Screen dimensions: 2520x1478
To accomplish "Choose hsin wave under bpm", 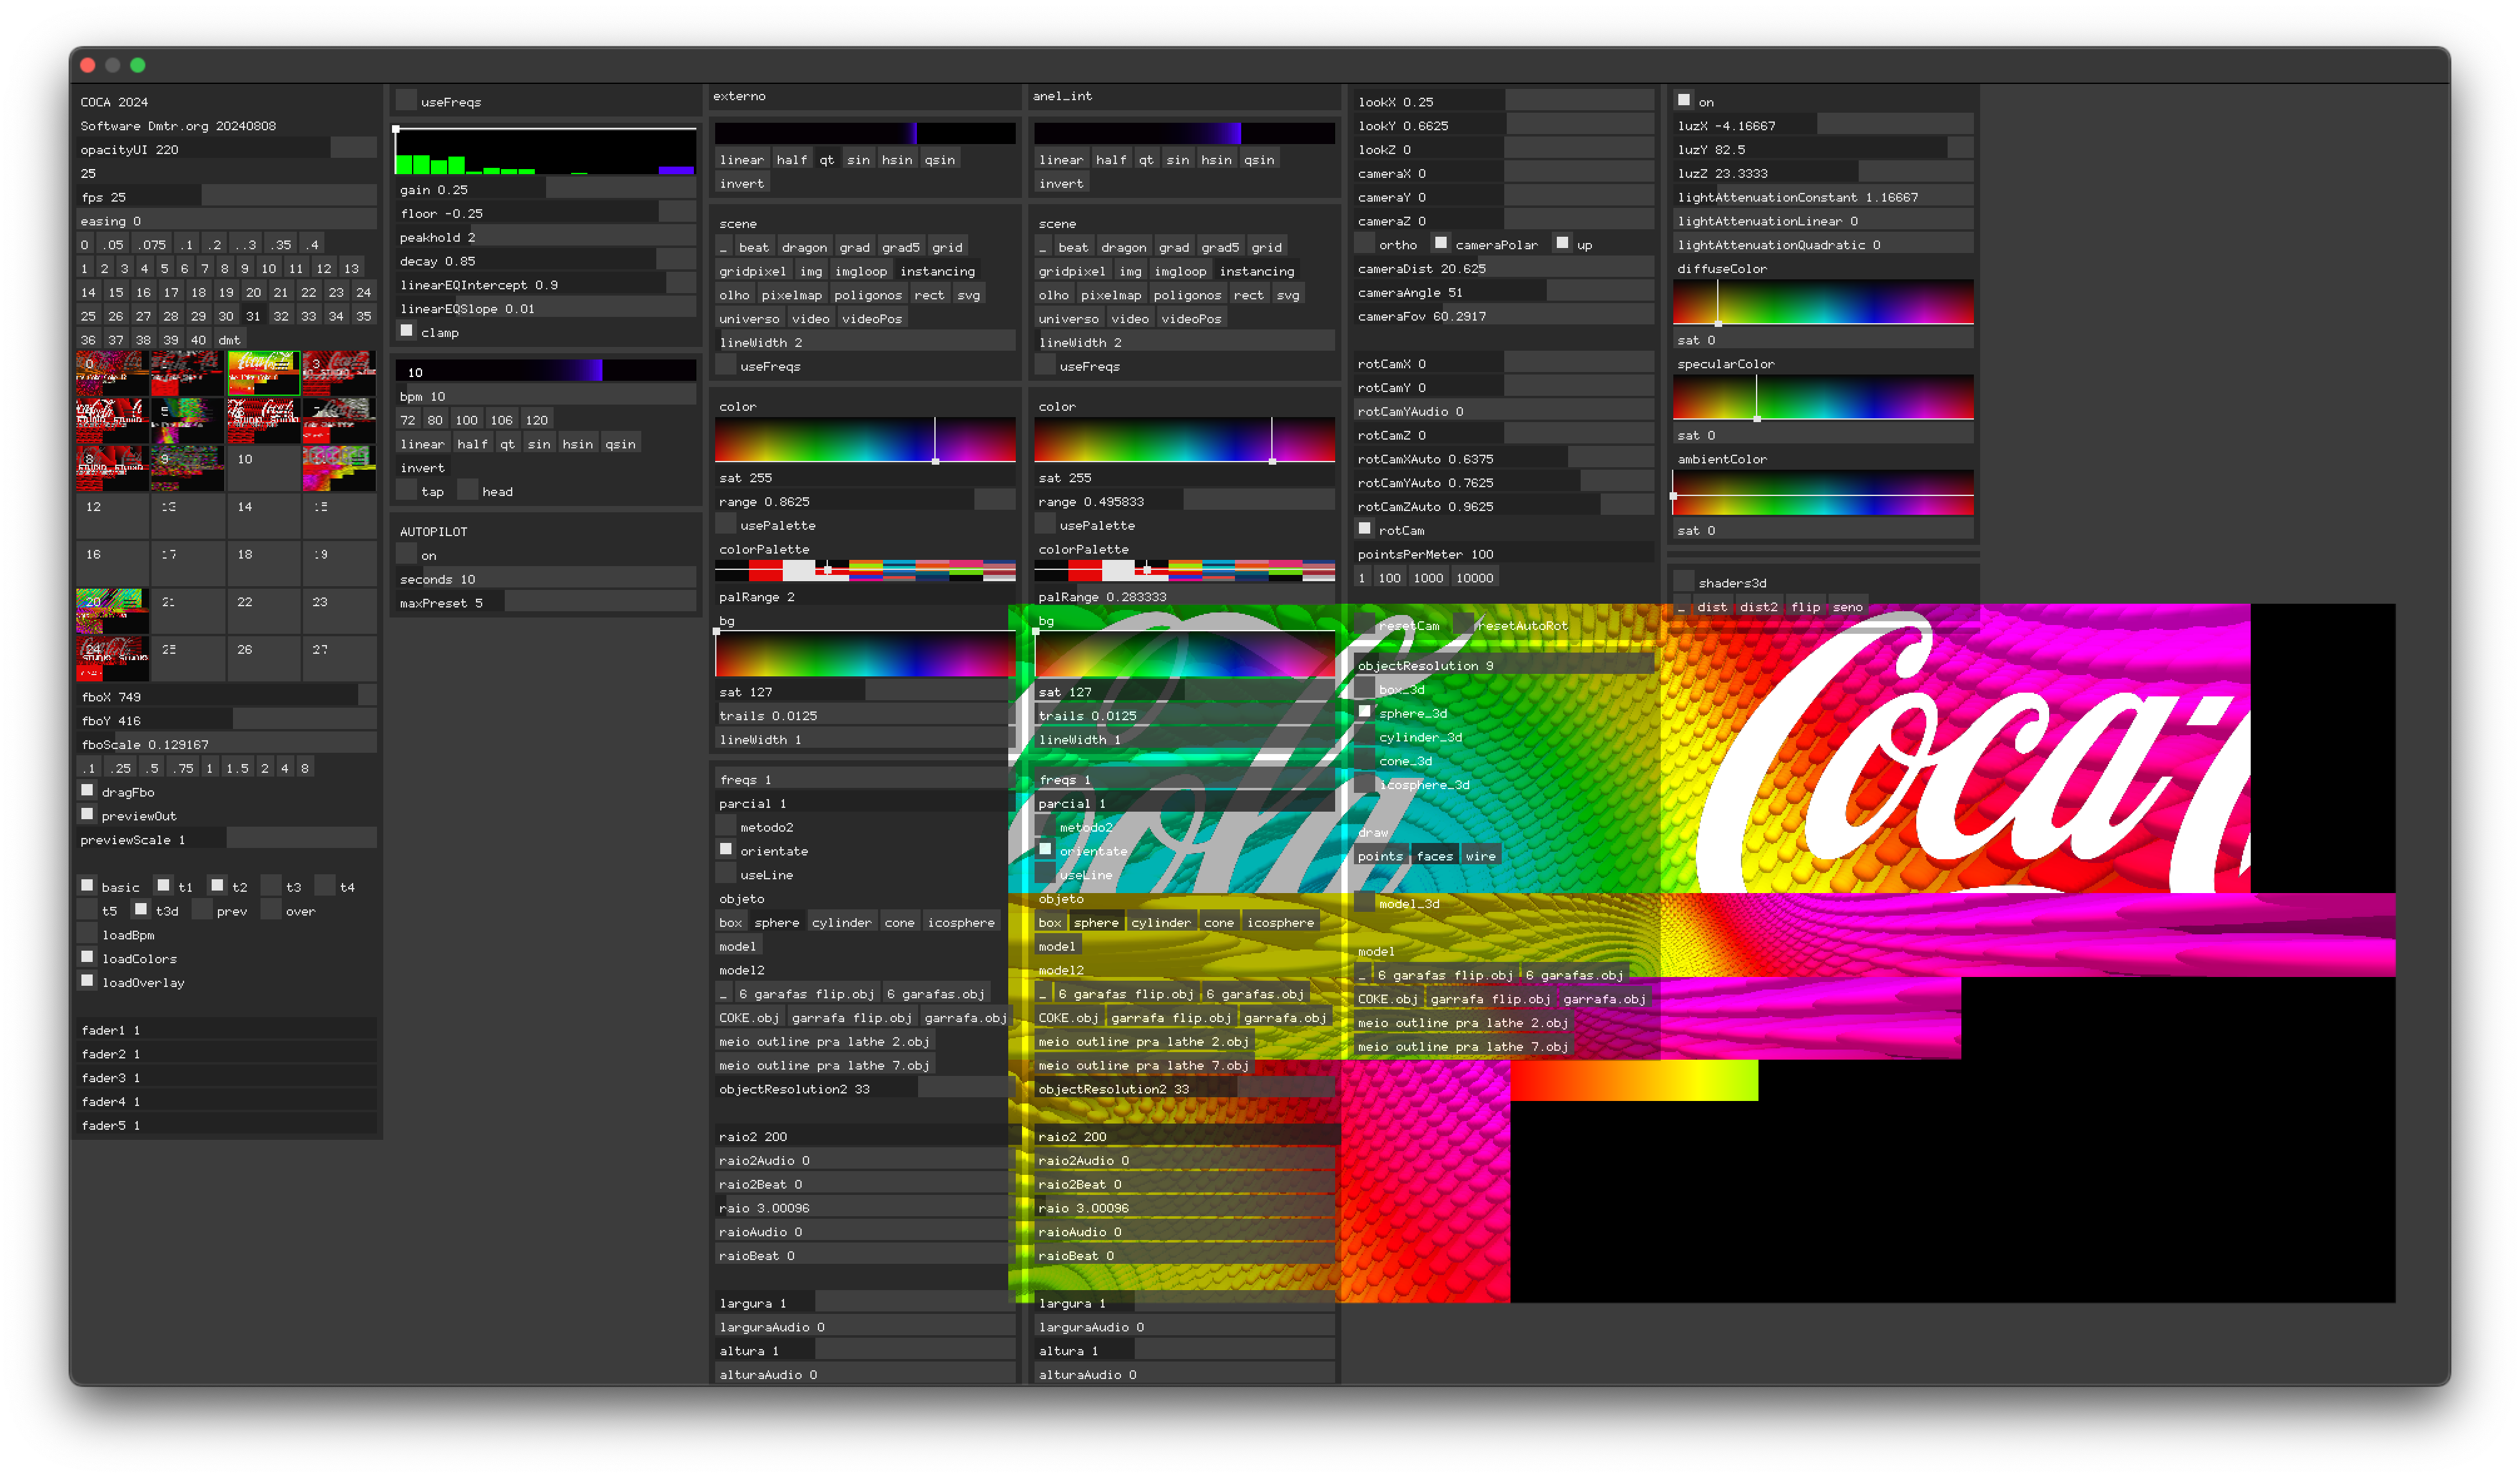I will tap(578, 444).
